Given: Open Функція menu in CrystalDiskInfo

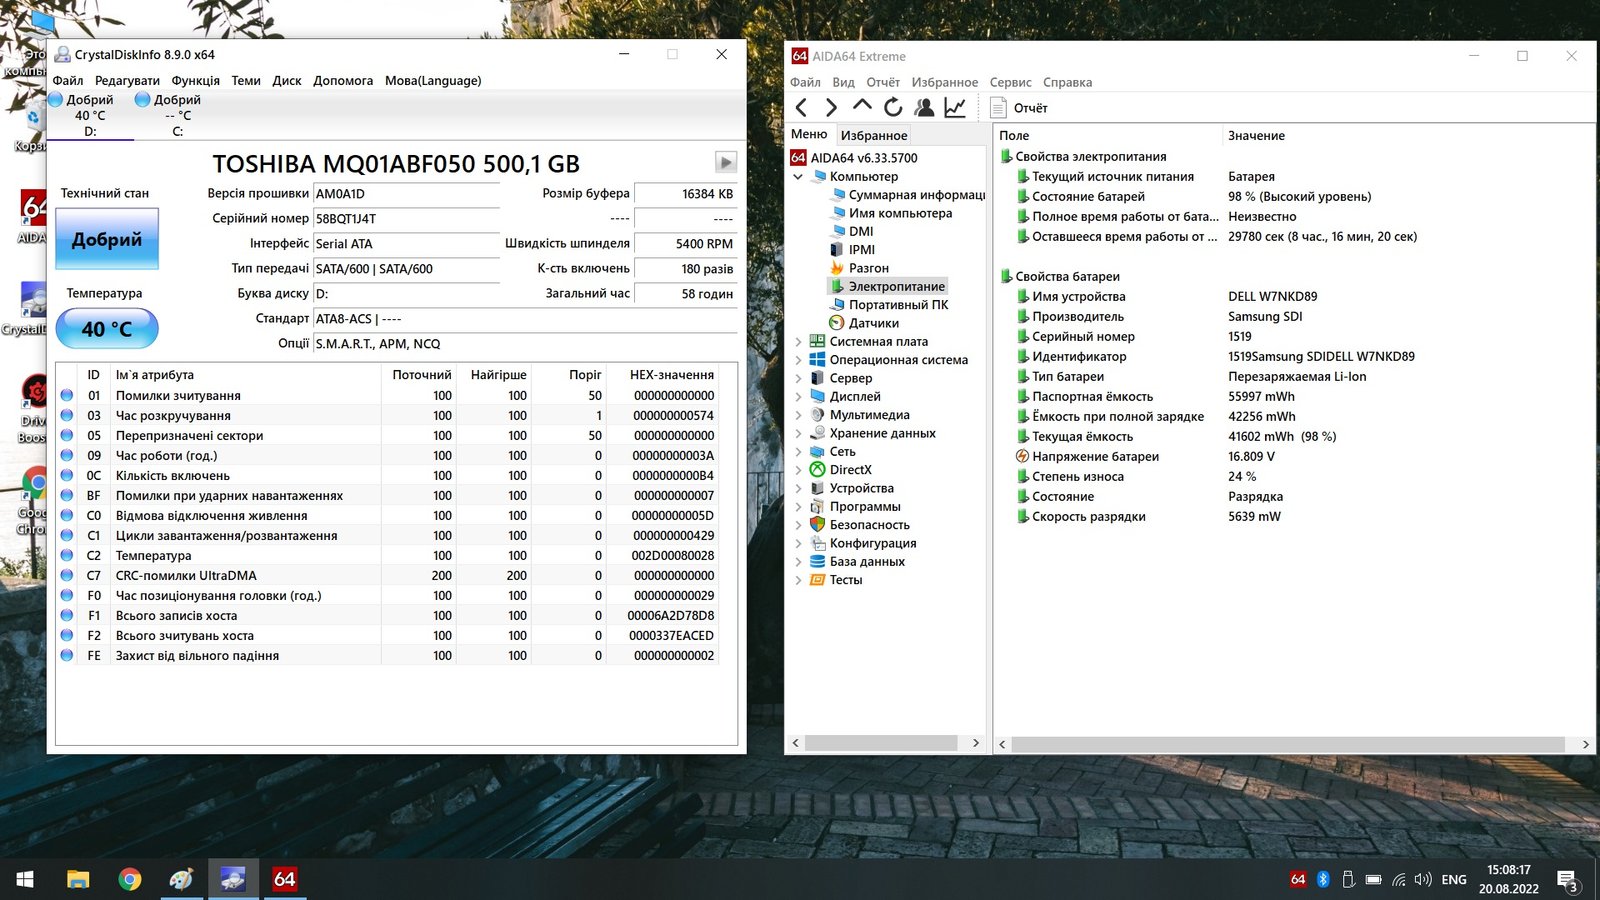Looking at the screenshot, I should (196, 81).
